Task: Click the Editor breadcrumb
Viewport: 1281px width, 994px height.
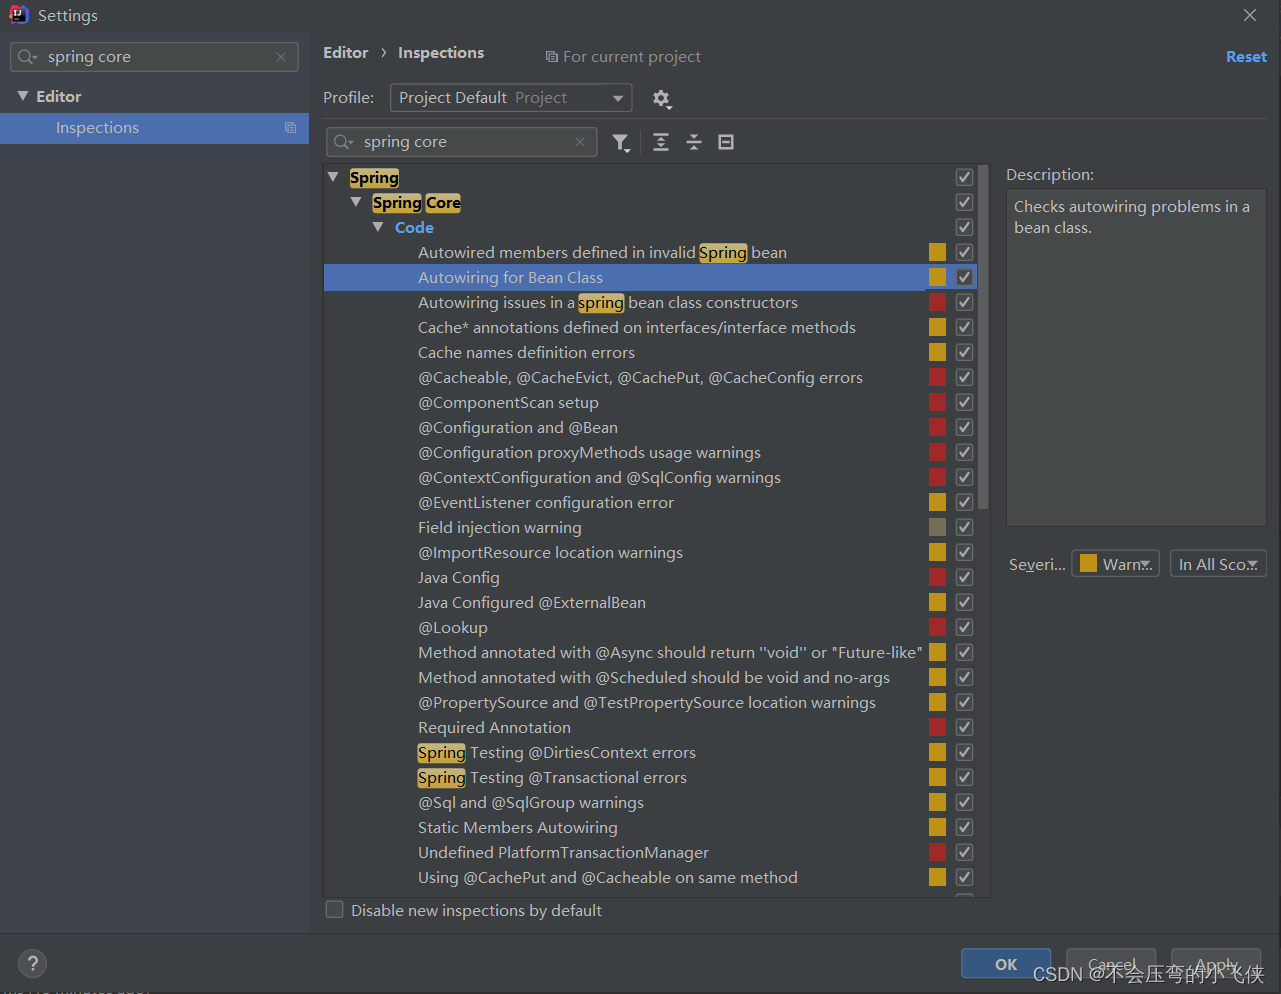Action: 346,53
